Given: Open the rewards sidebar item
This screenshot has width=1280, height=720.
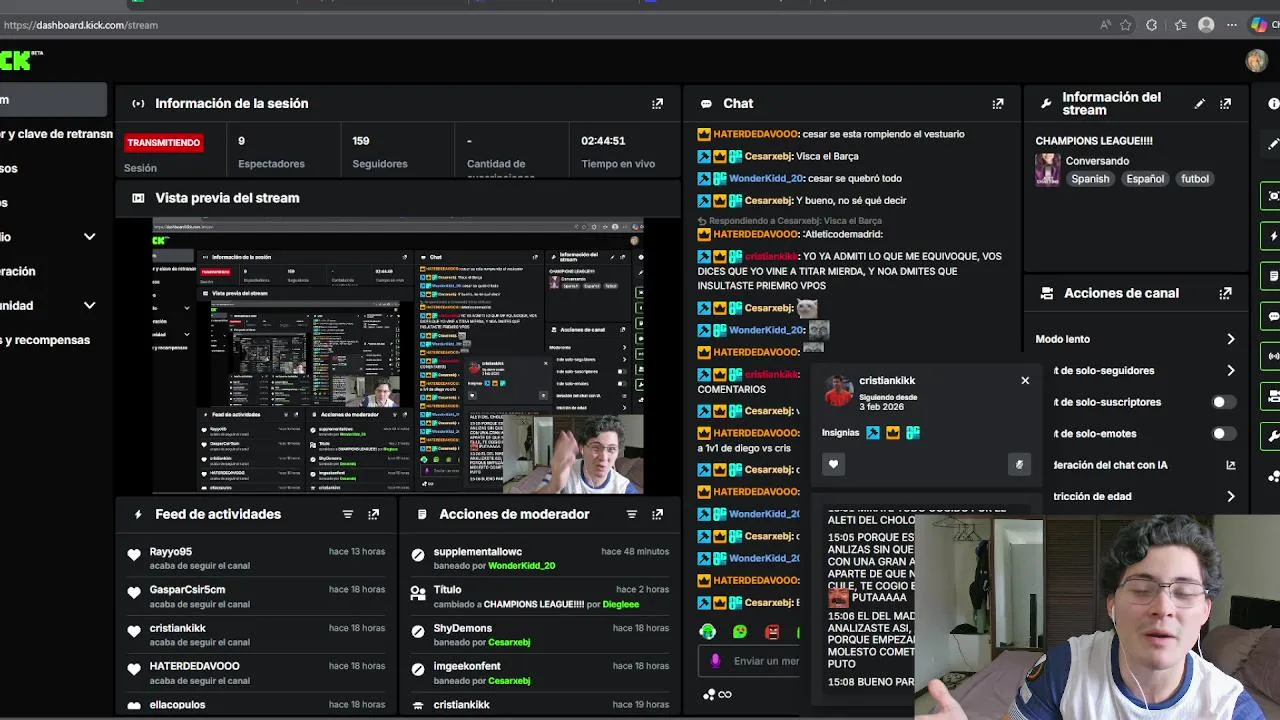Looking at the screenshot, I should coord(45,340).
